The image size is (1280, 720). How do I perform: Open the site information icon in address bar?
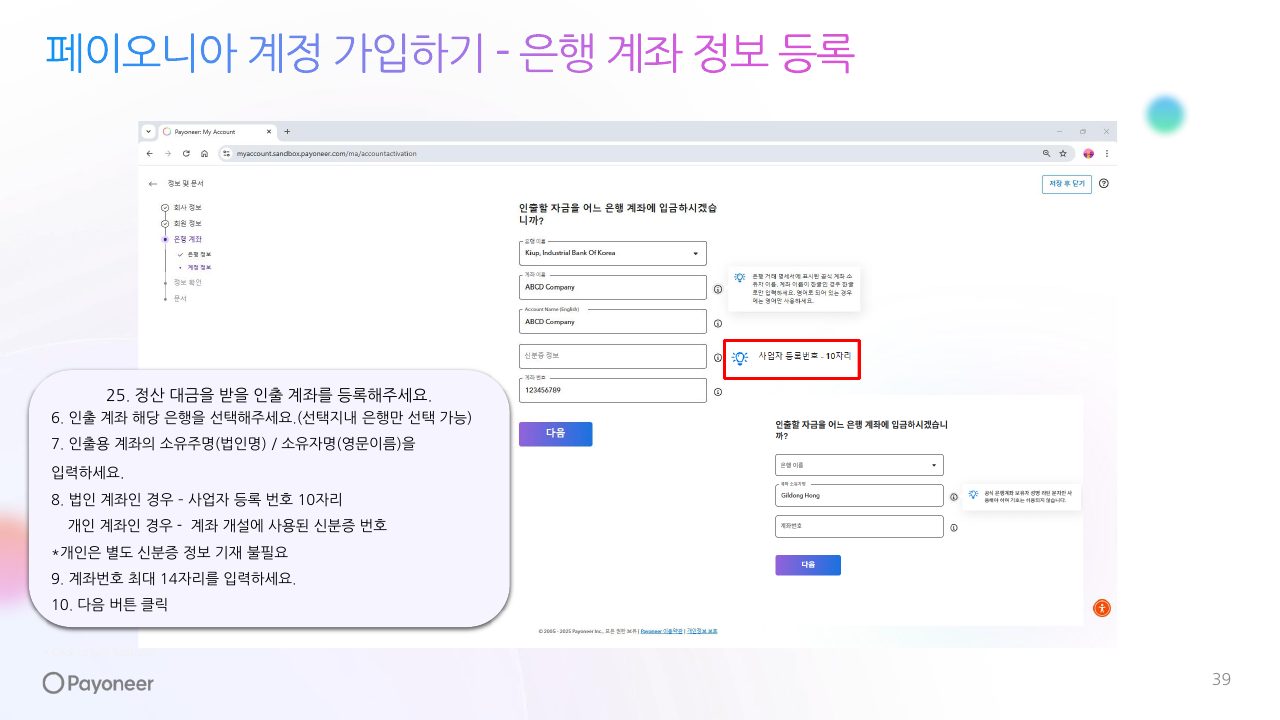point(227,153)
